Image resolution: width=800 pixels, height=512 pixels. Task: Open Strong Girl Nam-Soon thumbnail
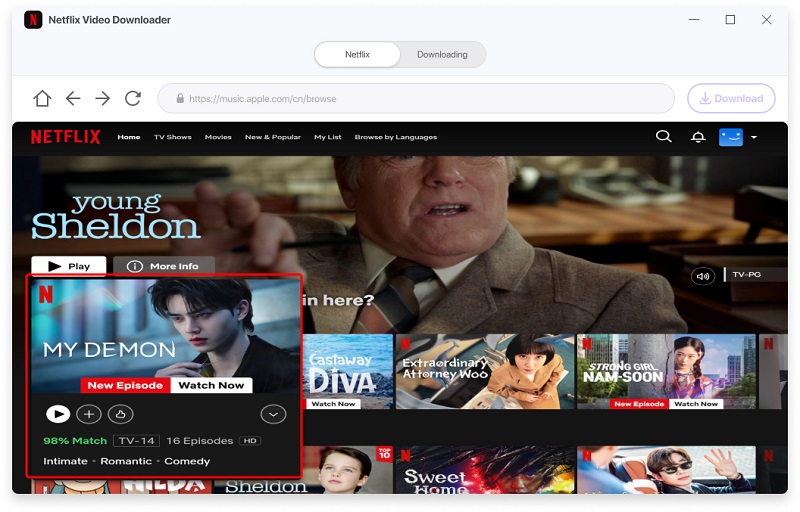point(666,371)
